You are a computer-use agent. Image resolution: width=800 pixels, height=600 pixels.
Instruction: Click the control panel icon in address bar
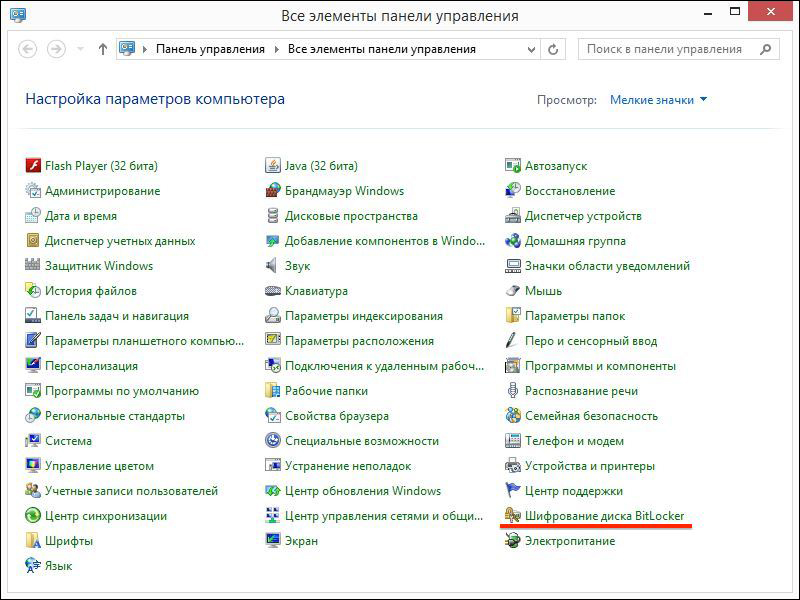click(x=127, y=48)
